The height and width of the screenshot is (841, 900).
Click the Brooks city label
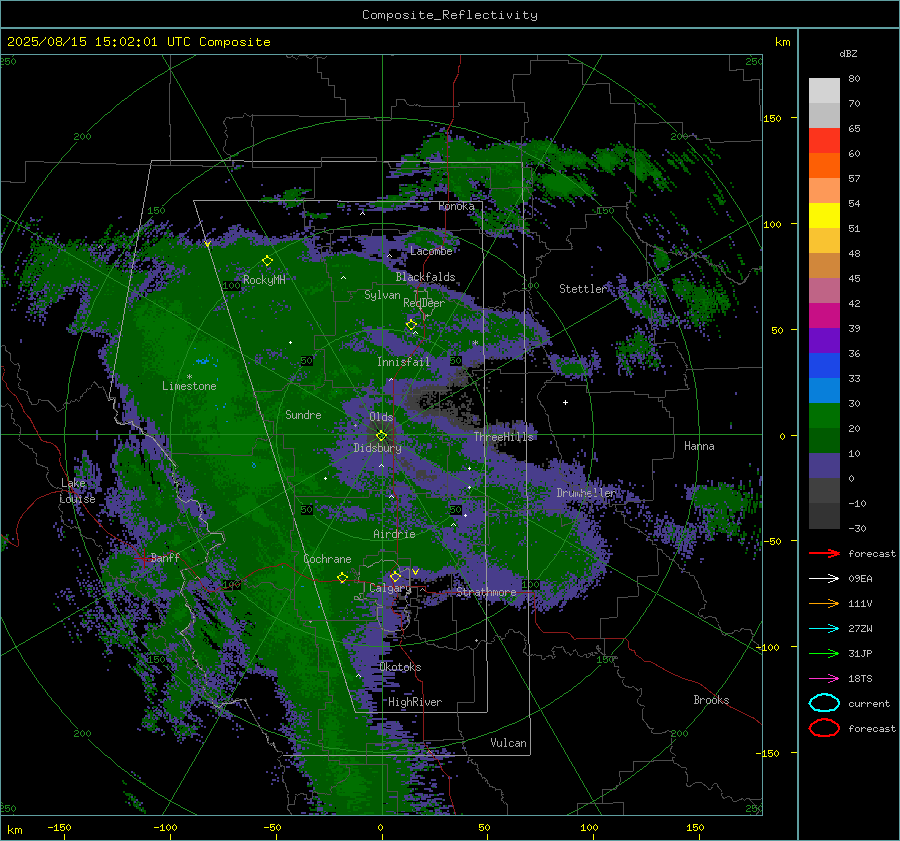[x=711, y=700]
